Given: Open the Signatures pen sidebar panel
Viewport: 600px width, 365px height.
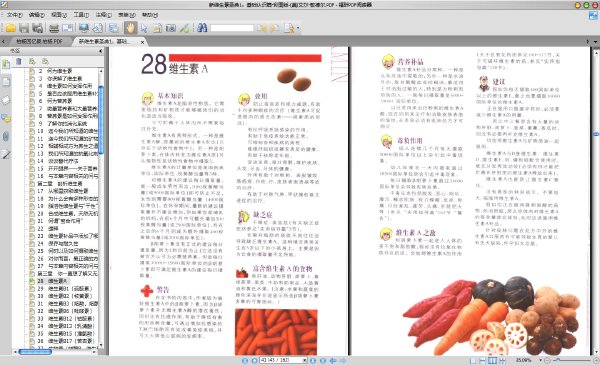Looking at the screenshot, I should pyautogui.click(x=6, y=154).
